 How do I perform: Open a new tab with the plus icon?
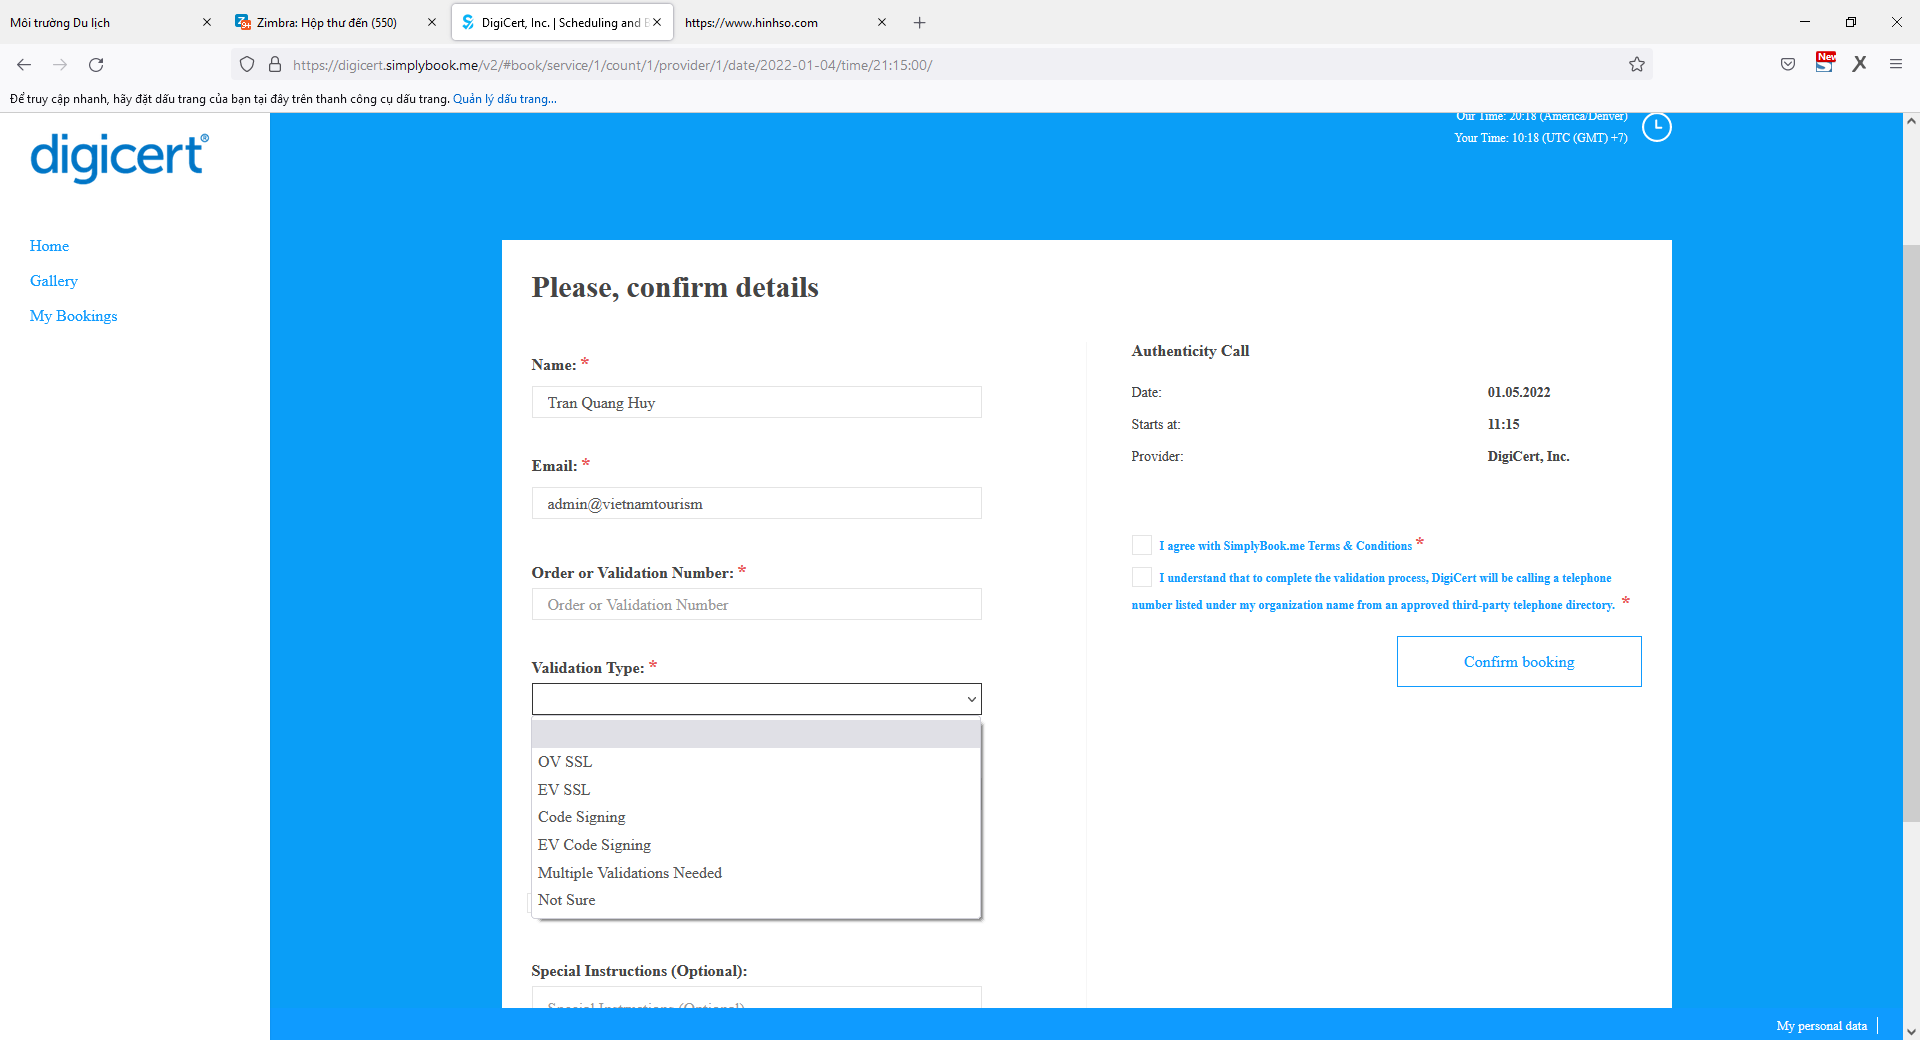pos(920,22)
